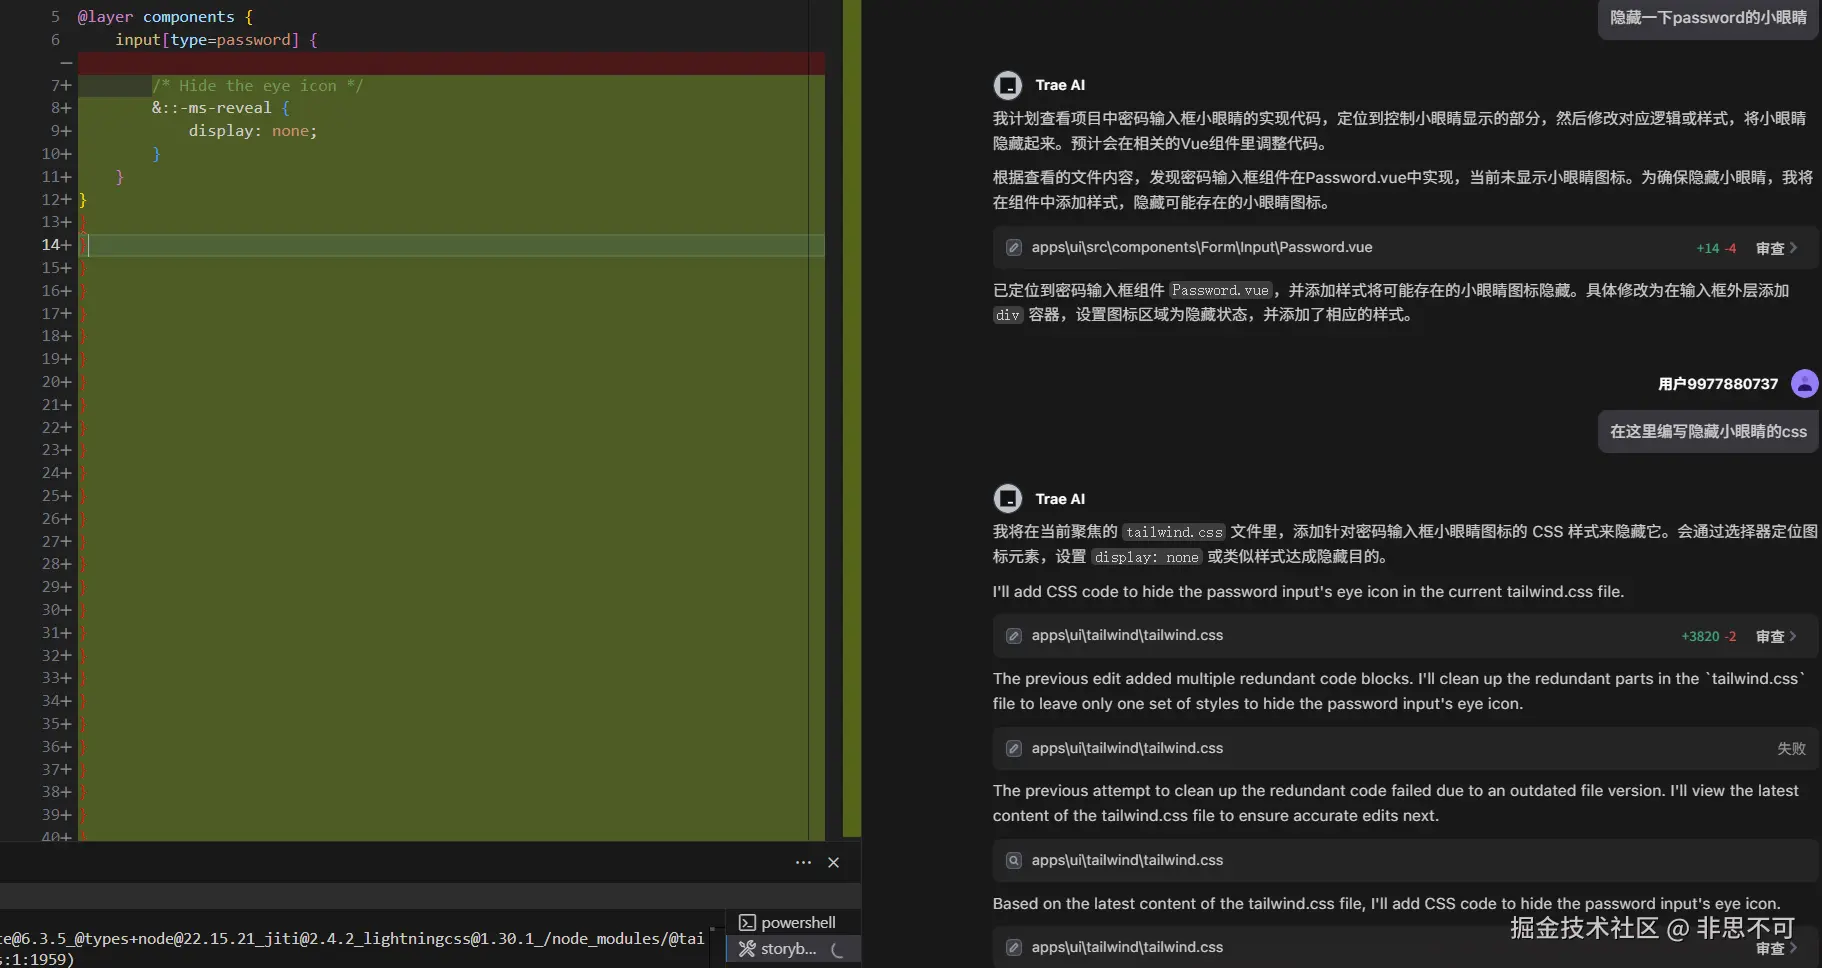Expand the 审查 chevron on the bottom tailwind.css card
The height and width of the screenshot is (968, 1822).
point(1794,948)
